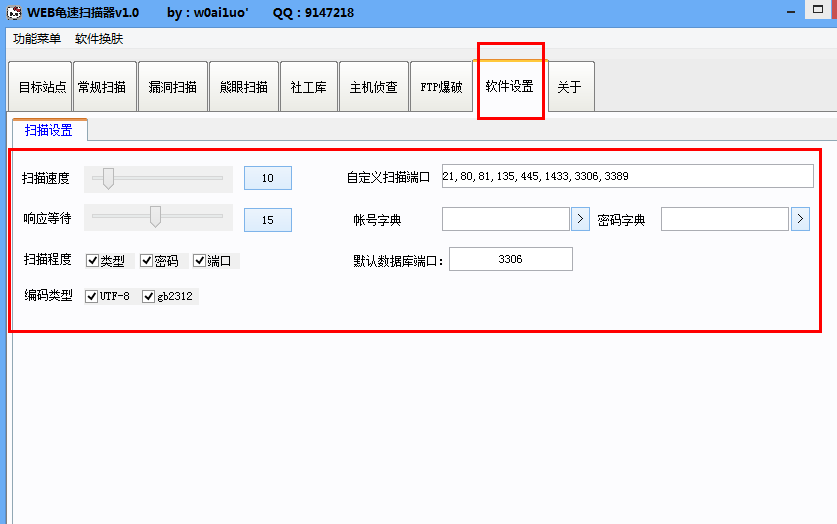Browse for 密码字典 file with arrow button
This screenshot has width=837, height=524.
(x=800, y=219)
